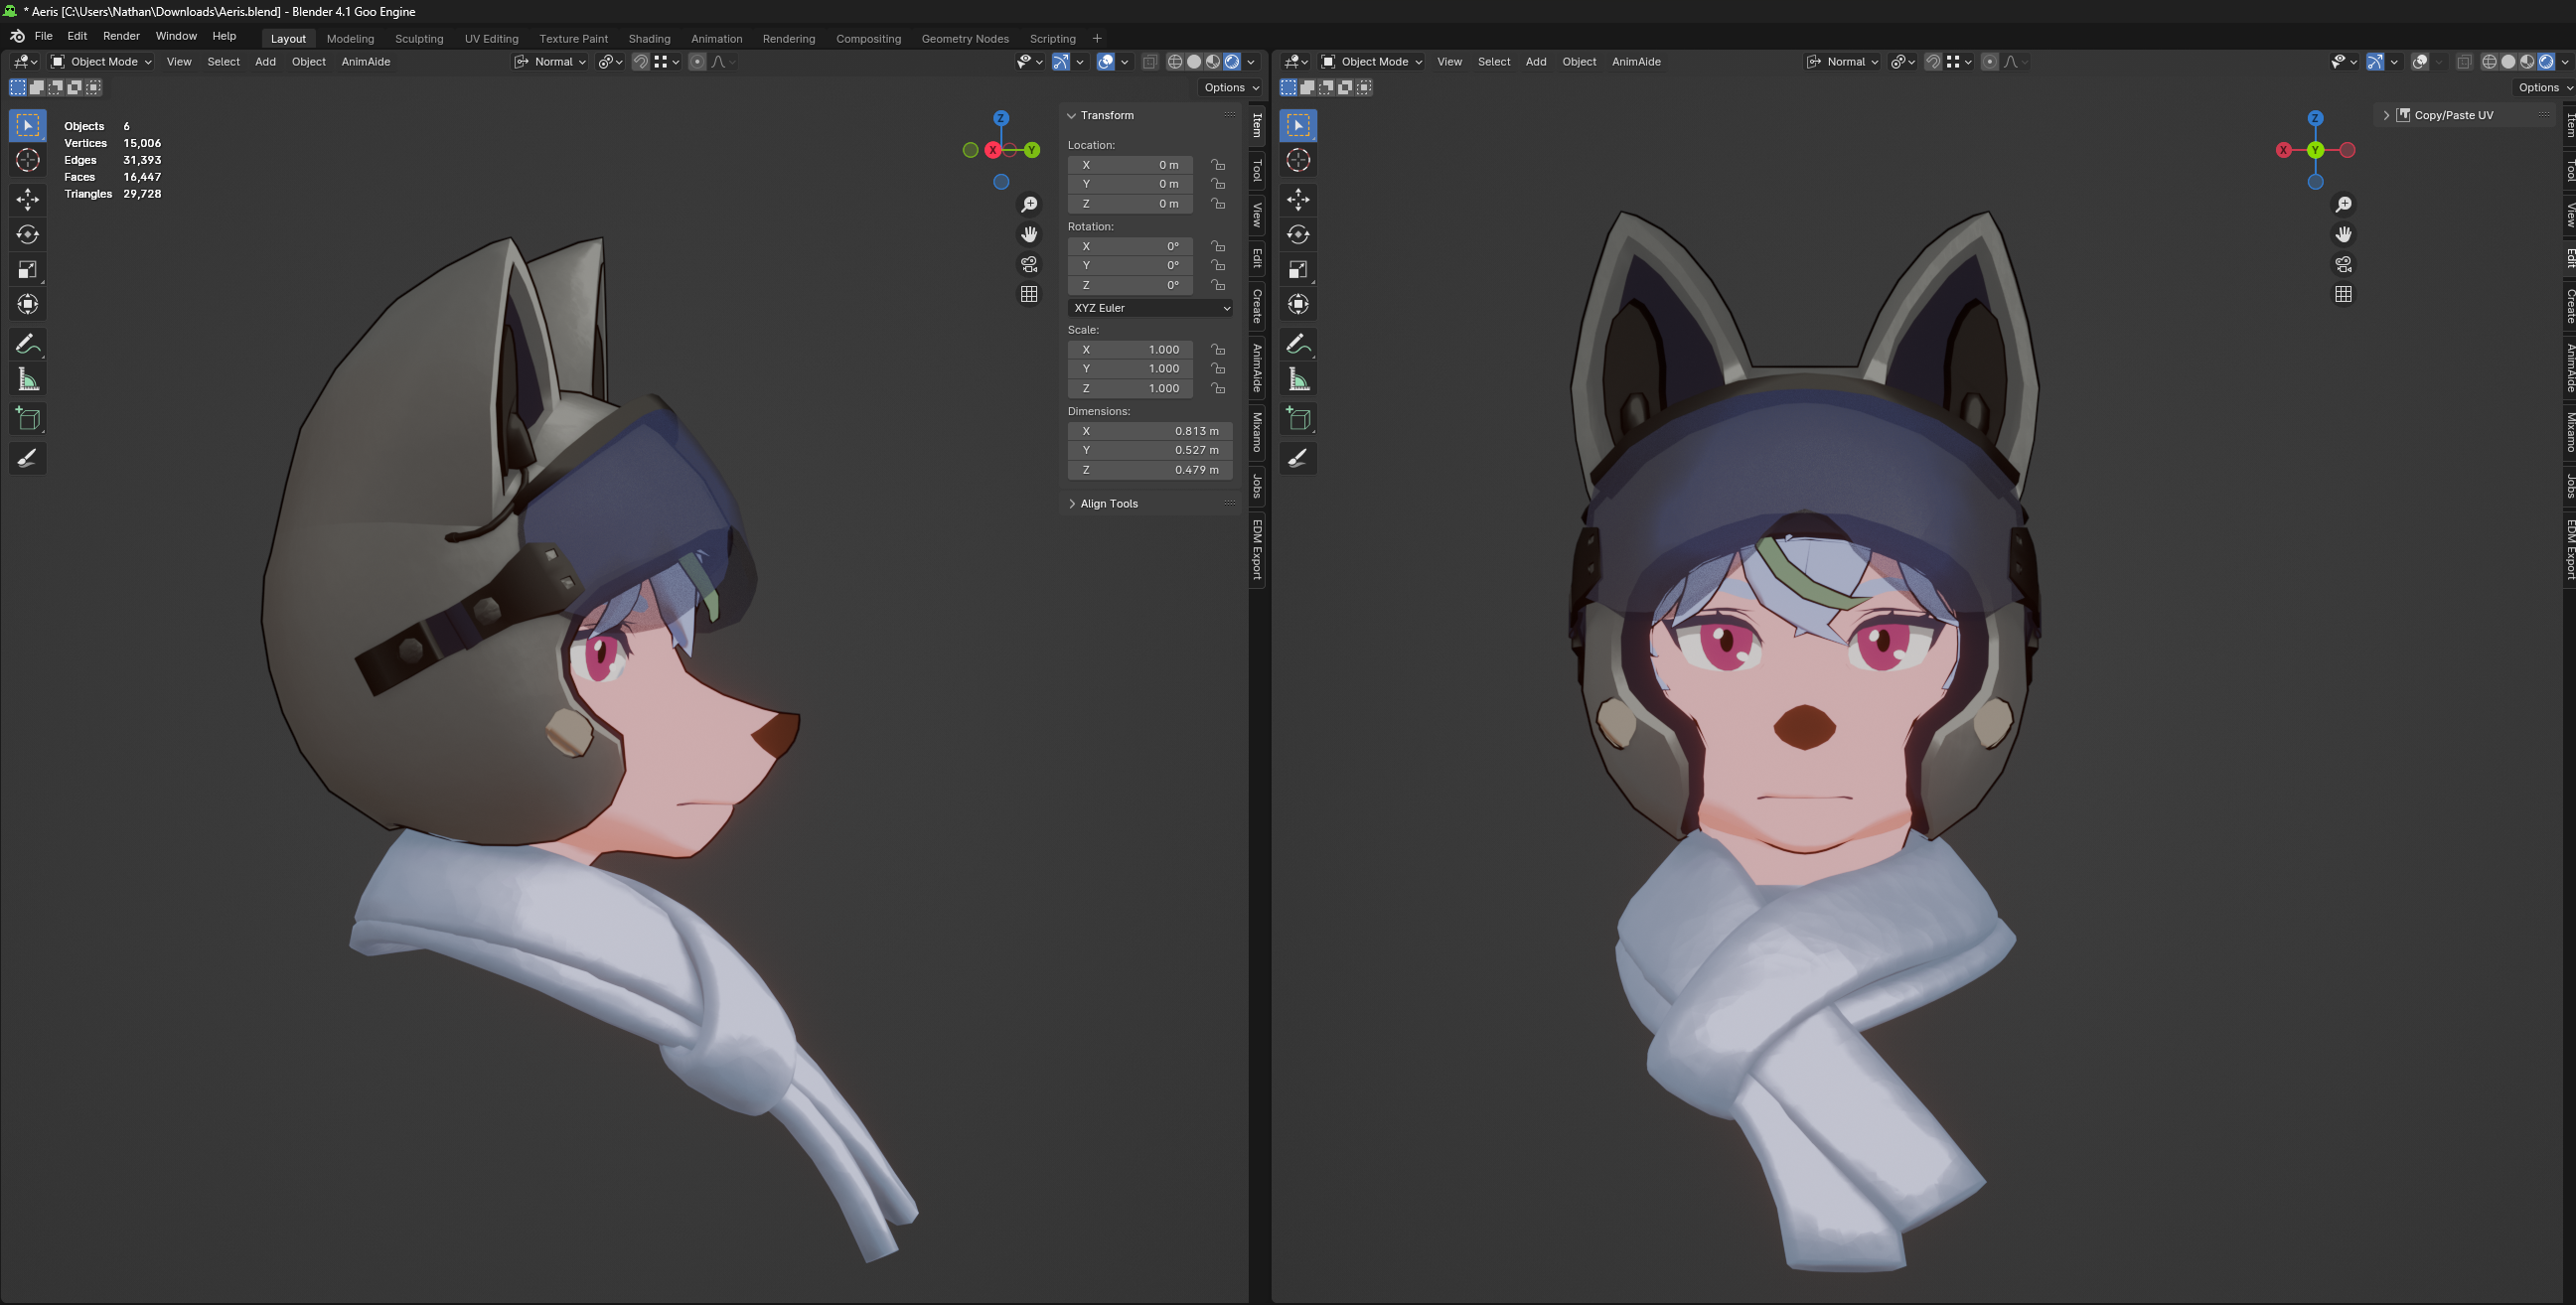The image size is (2576, 1305).
Task: Select the Measure tool in right viewport
Action: tap(1298, 380)
